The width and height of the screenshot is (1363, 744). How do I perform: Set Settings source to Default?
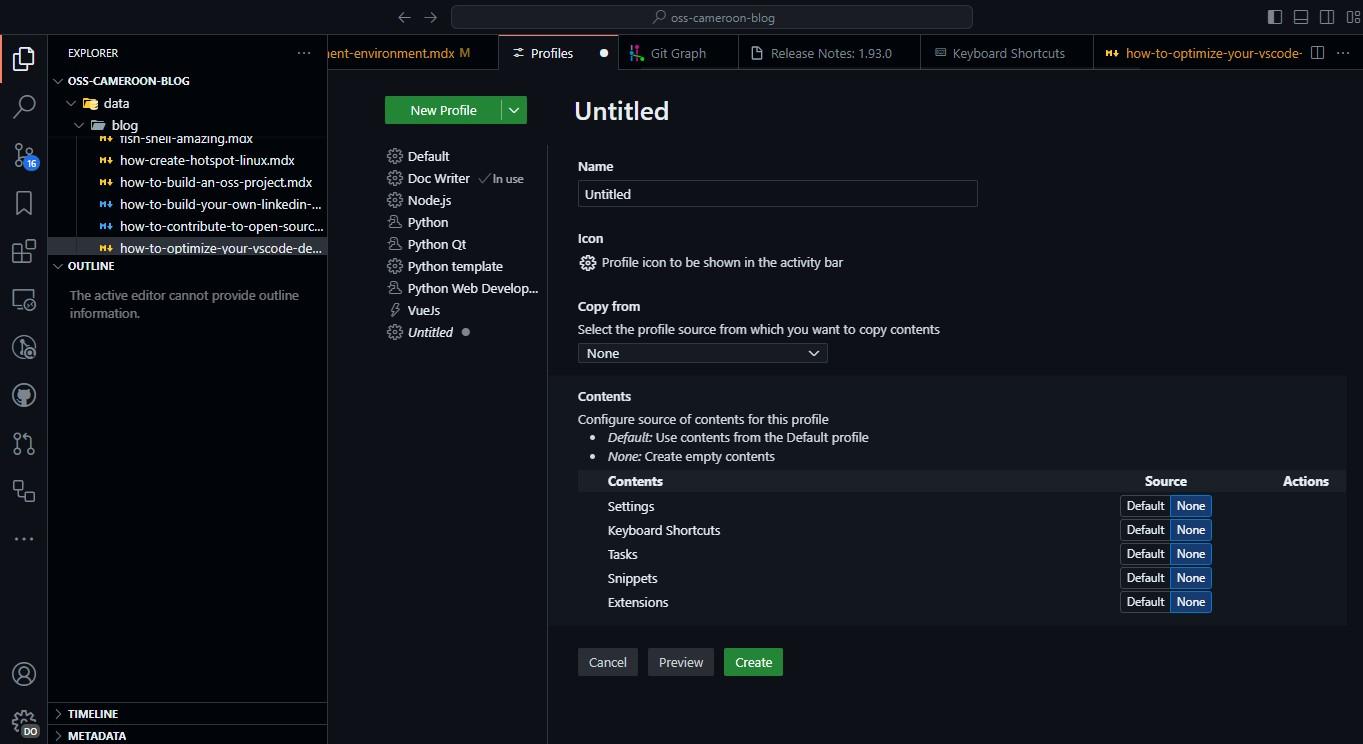pyautogui.click(x=1145, y=506)
